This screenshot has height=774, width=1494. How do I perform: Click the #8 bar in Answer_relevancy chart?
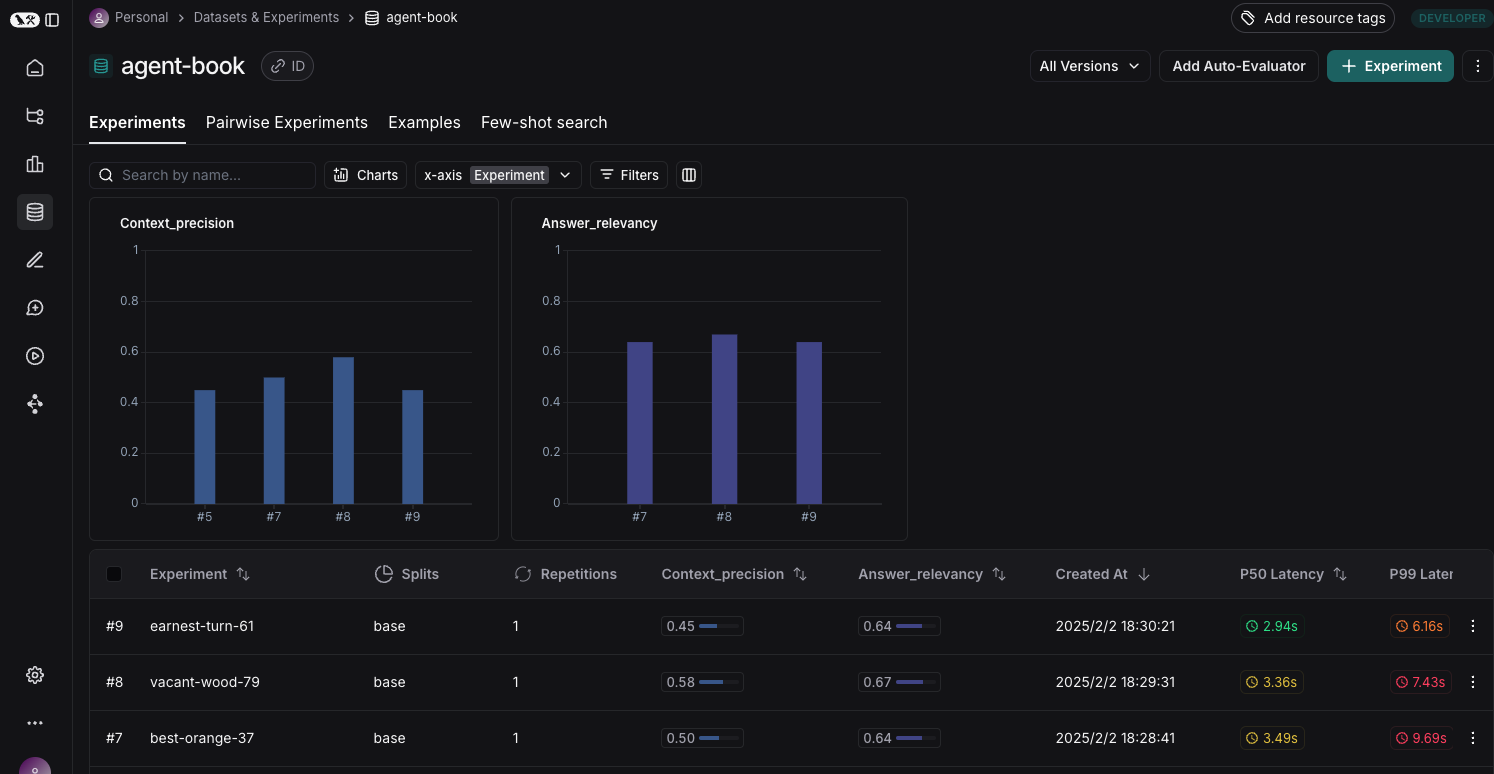click(724, 419)
